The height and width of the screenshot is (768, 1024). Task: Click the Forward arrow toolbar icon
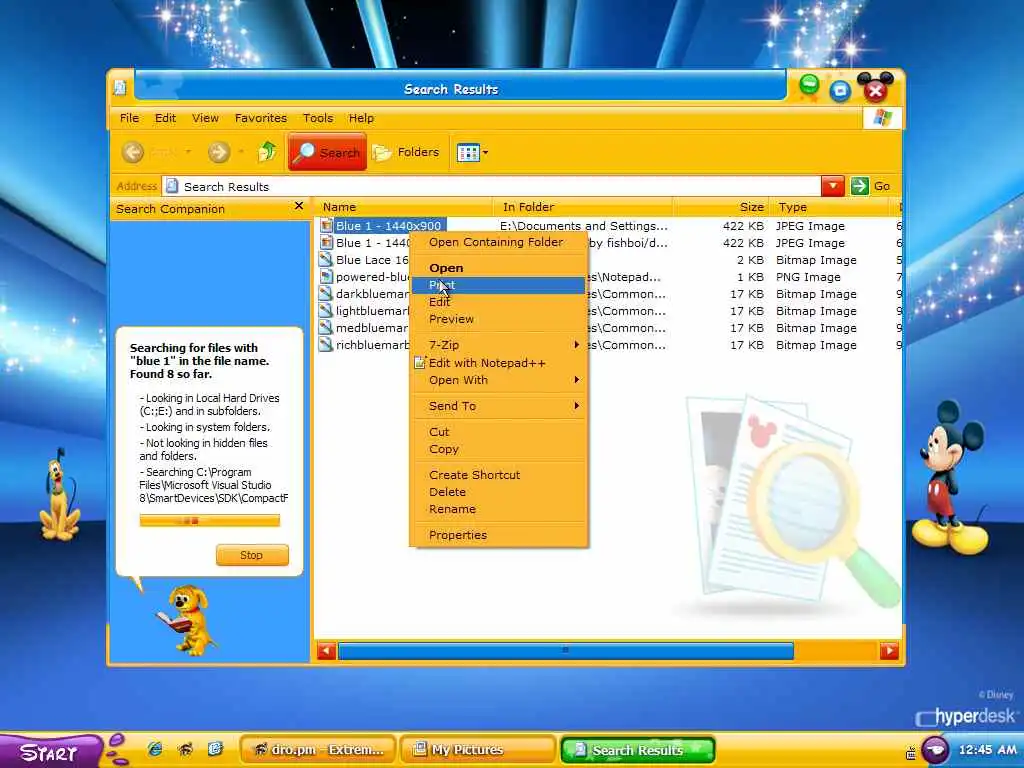click(x=219, y=152)
